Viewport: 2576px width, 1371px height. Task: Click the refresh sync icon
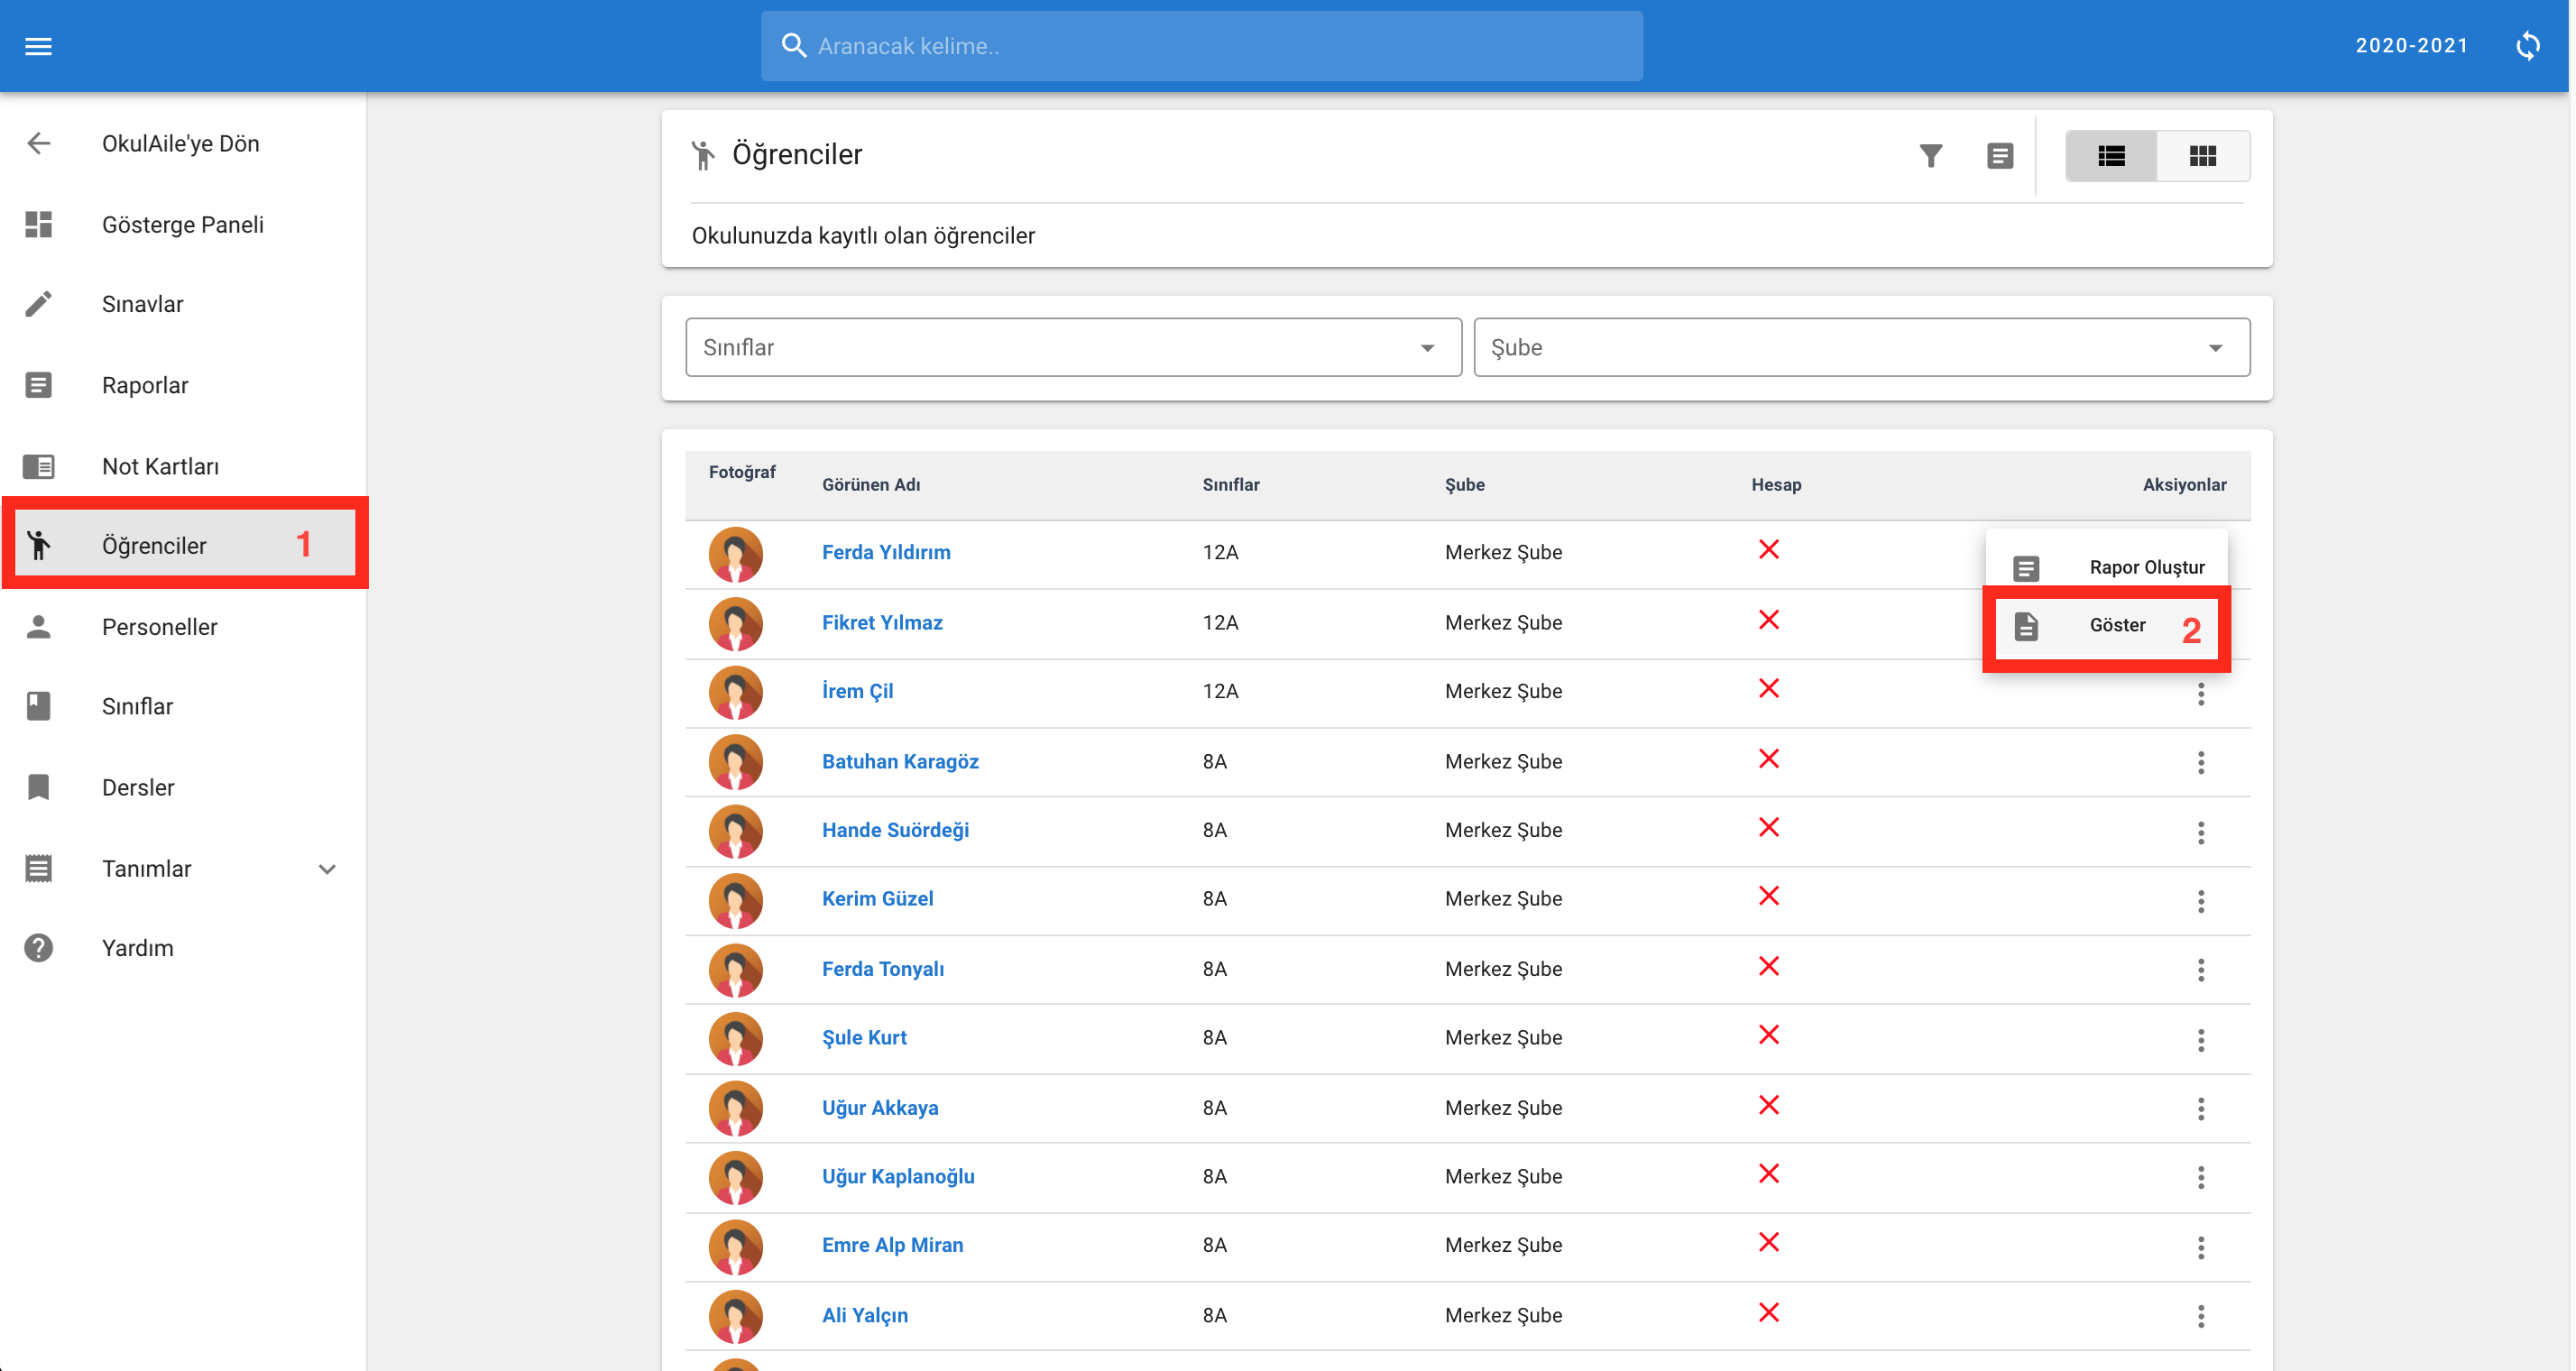click(x=2527, y=46)
